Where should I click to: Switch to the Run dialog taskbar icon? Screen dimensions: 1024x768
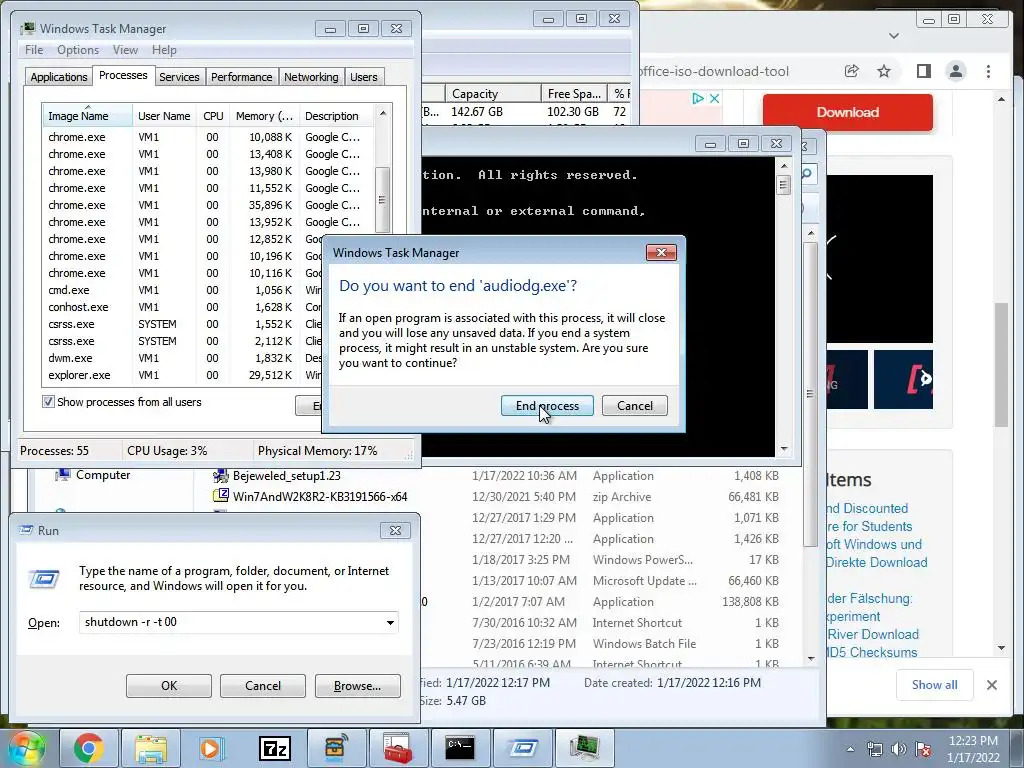pos(522,748)
